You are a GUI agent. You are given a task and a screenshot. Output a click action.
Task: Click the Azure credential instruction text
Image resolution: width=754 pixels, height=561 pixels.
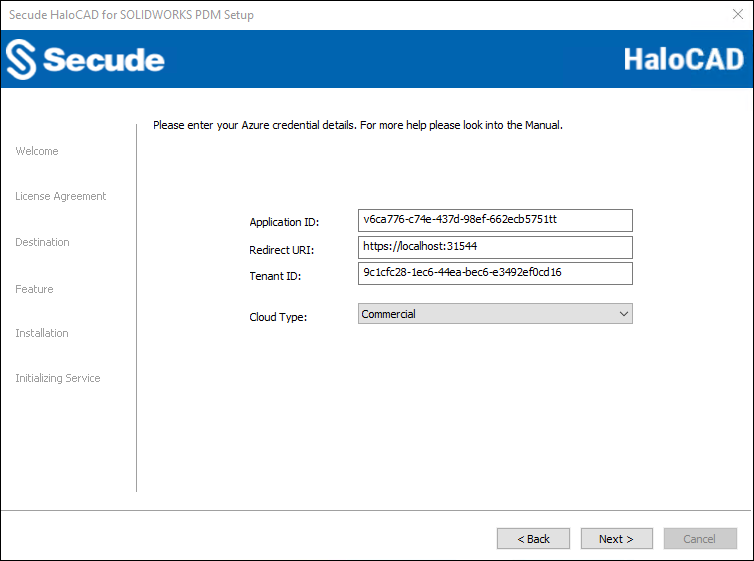tap(358, 126)
